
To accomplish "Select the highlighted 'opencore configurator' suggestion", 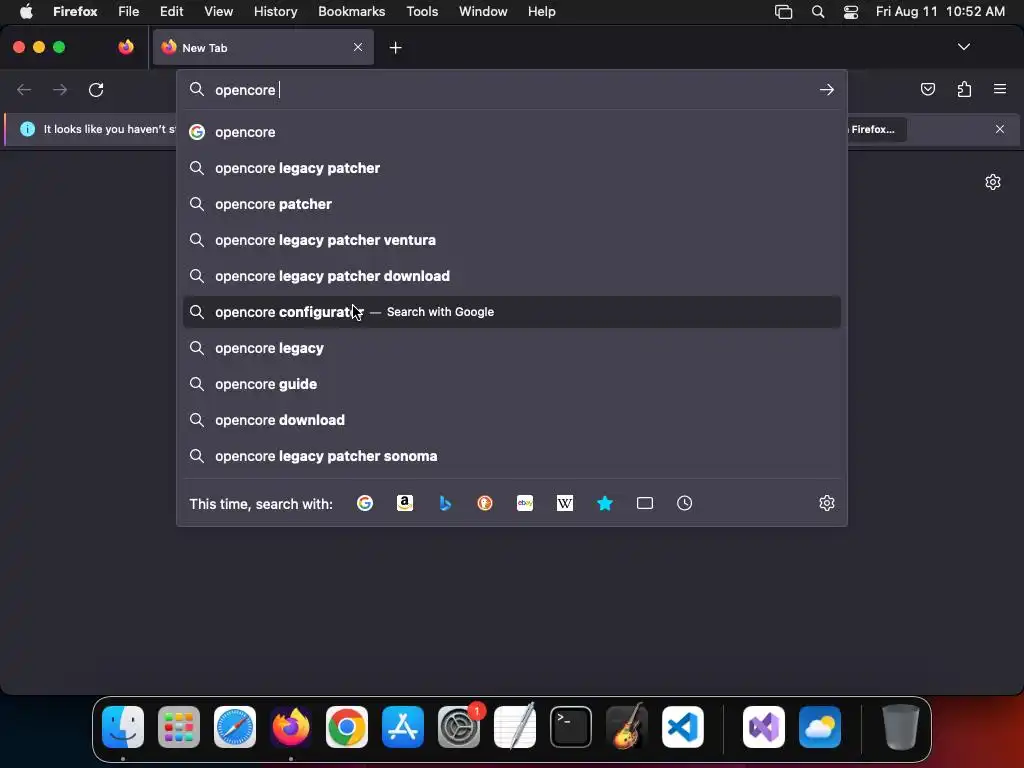I will [x=512, y=312].
